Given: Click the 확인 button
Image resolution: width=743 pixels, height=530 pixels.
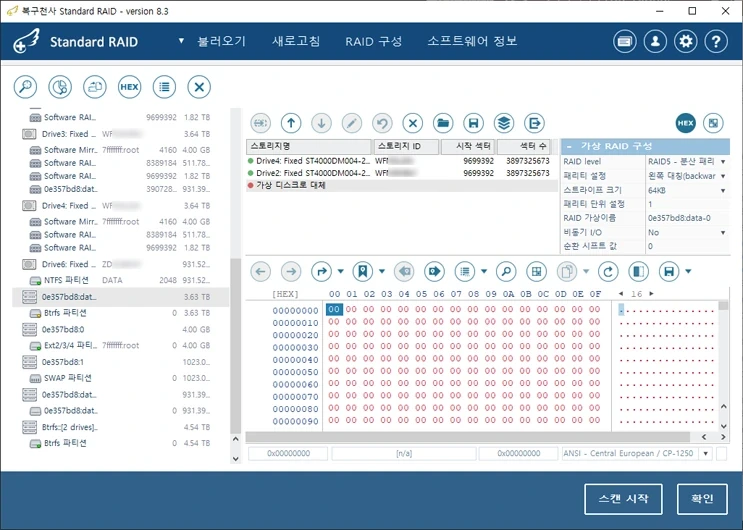Looking at the screenshot, I should click(x=702, y=499).
